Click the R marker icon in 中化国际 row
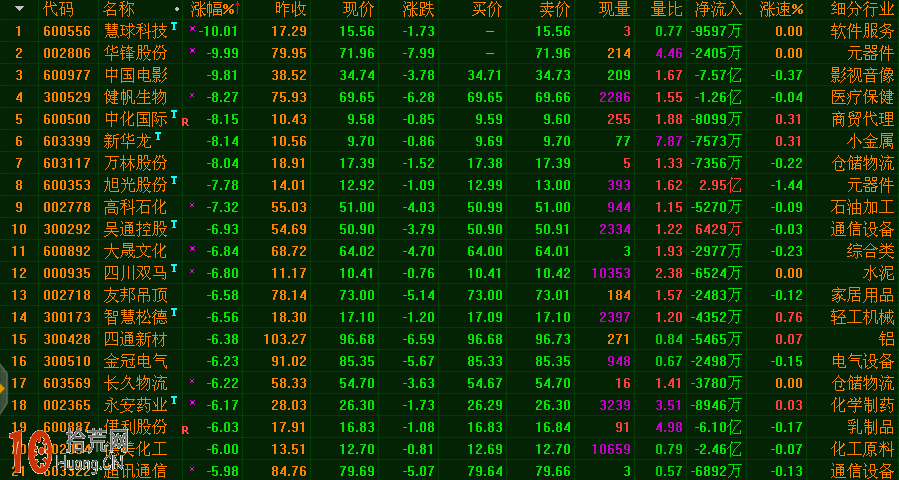Screen dimensions: 899x480 coord(185,122)
